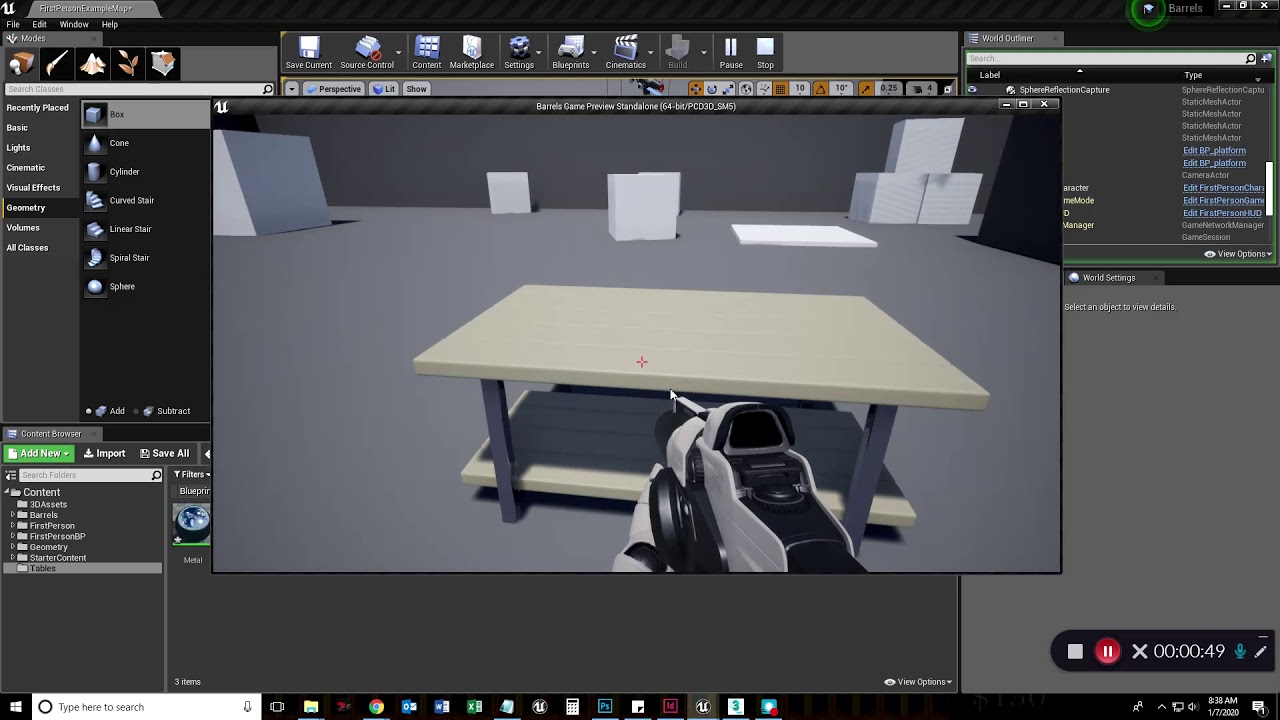
Task: Open Geometry Editing mode icon
Action: [x=163, y=64]
